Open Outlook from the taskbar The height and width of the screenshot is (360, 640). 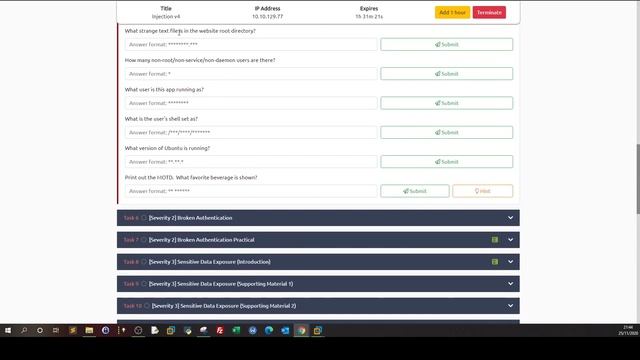(x=285, y=331)
